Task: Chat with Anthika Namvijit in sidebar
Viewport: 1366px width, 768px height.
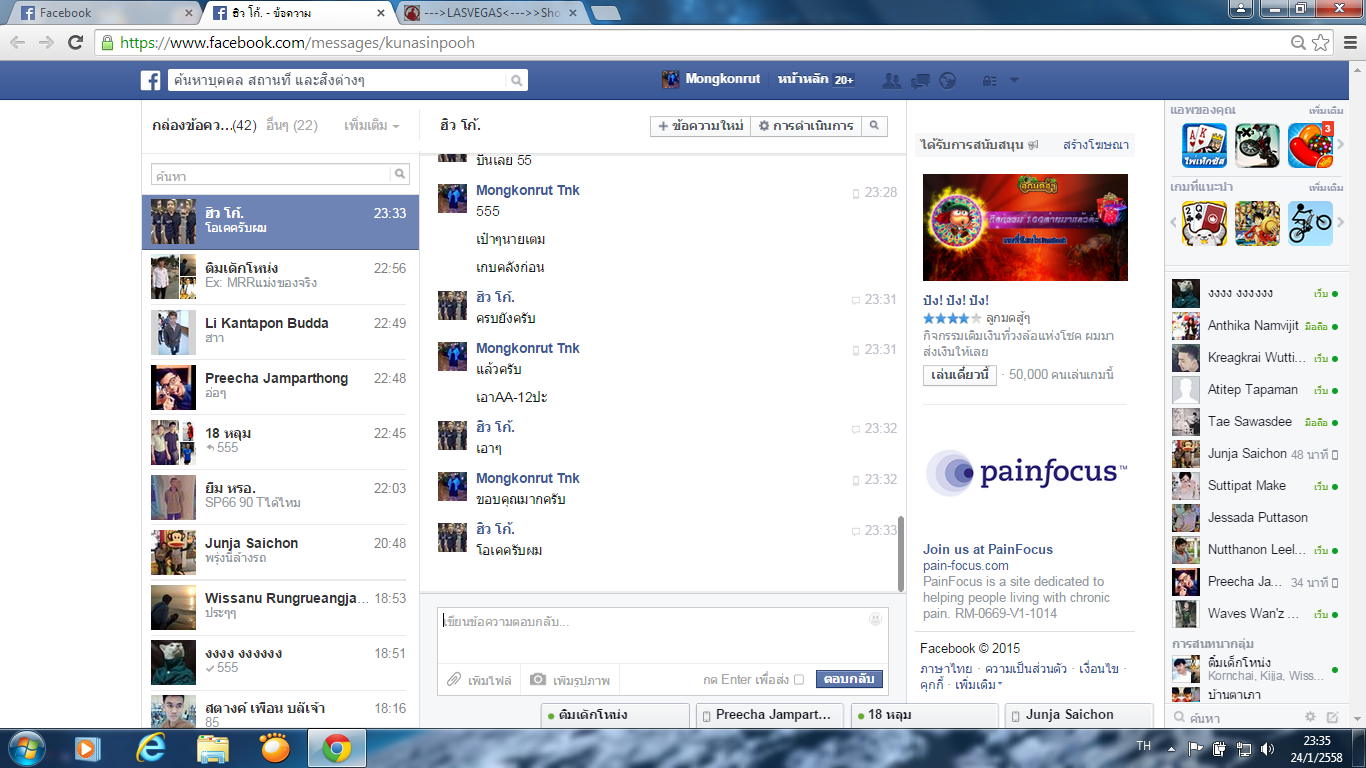Action: 1257,325
